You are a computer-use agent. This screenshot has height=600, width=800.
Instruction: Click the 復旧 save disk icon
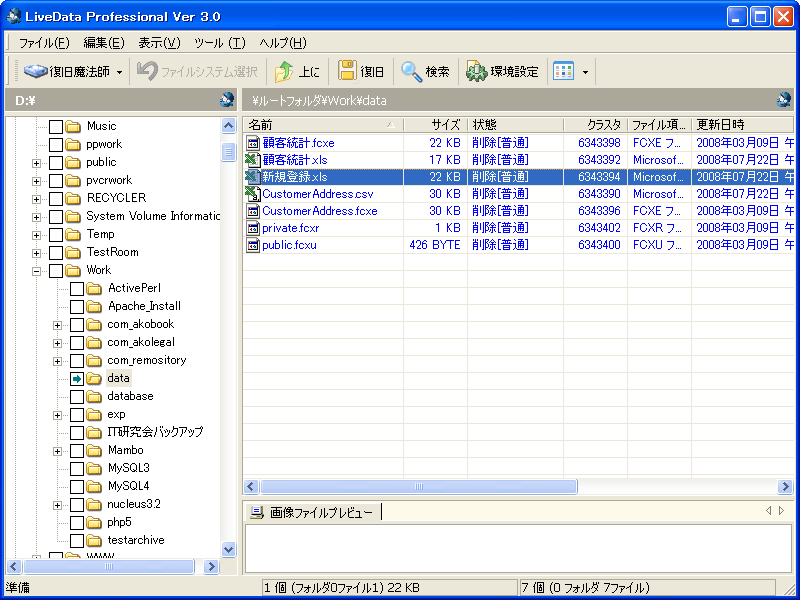pyautogui.click(x=347, y=71)
